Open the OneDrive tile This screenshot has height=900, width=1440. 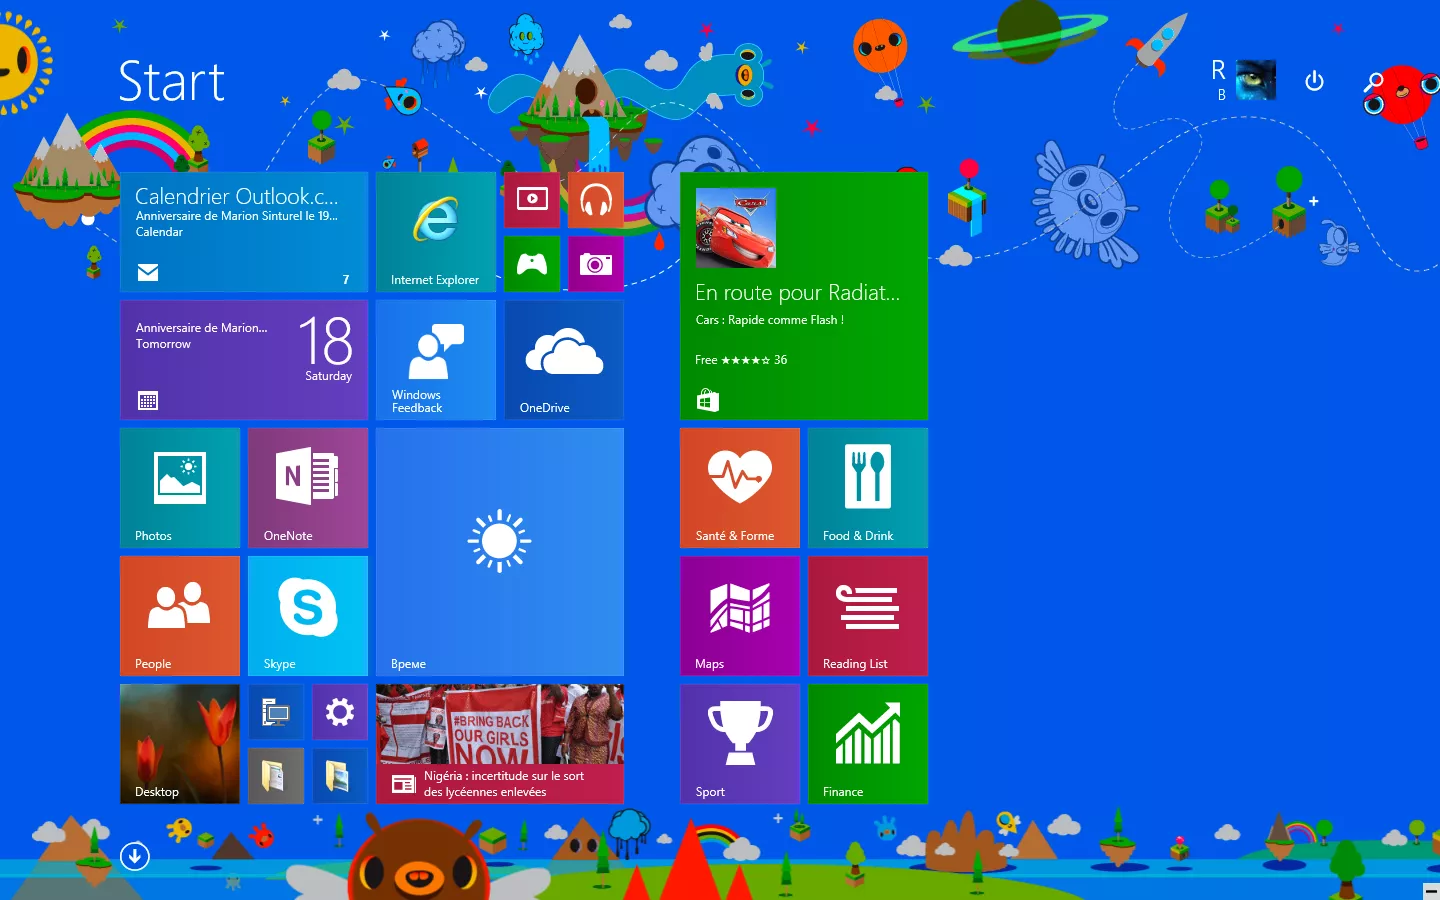(x=564, y=360)
